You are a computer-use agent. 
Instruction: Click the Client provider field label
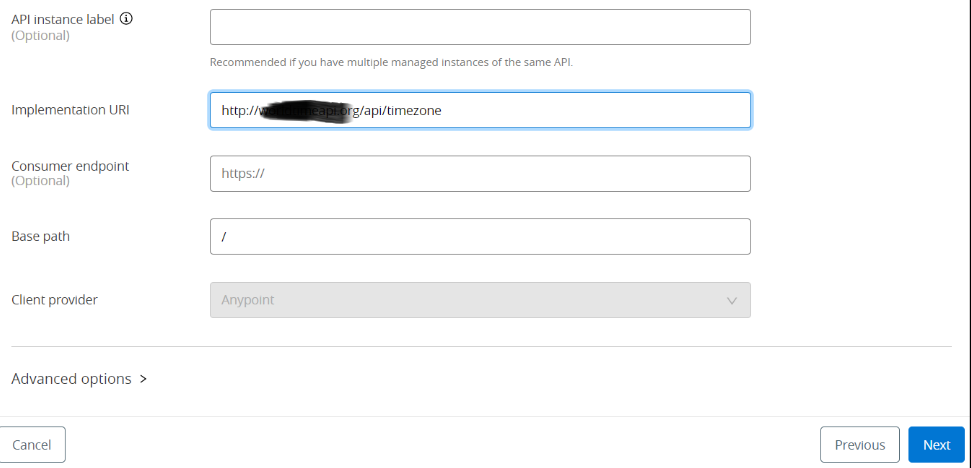point(54,300)
